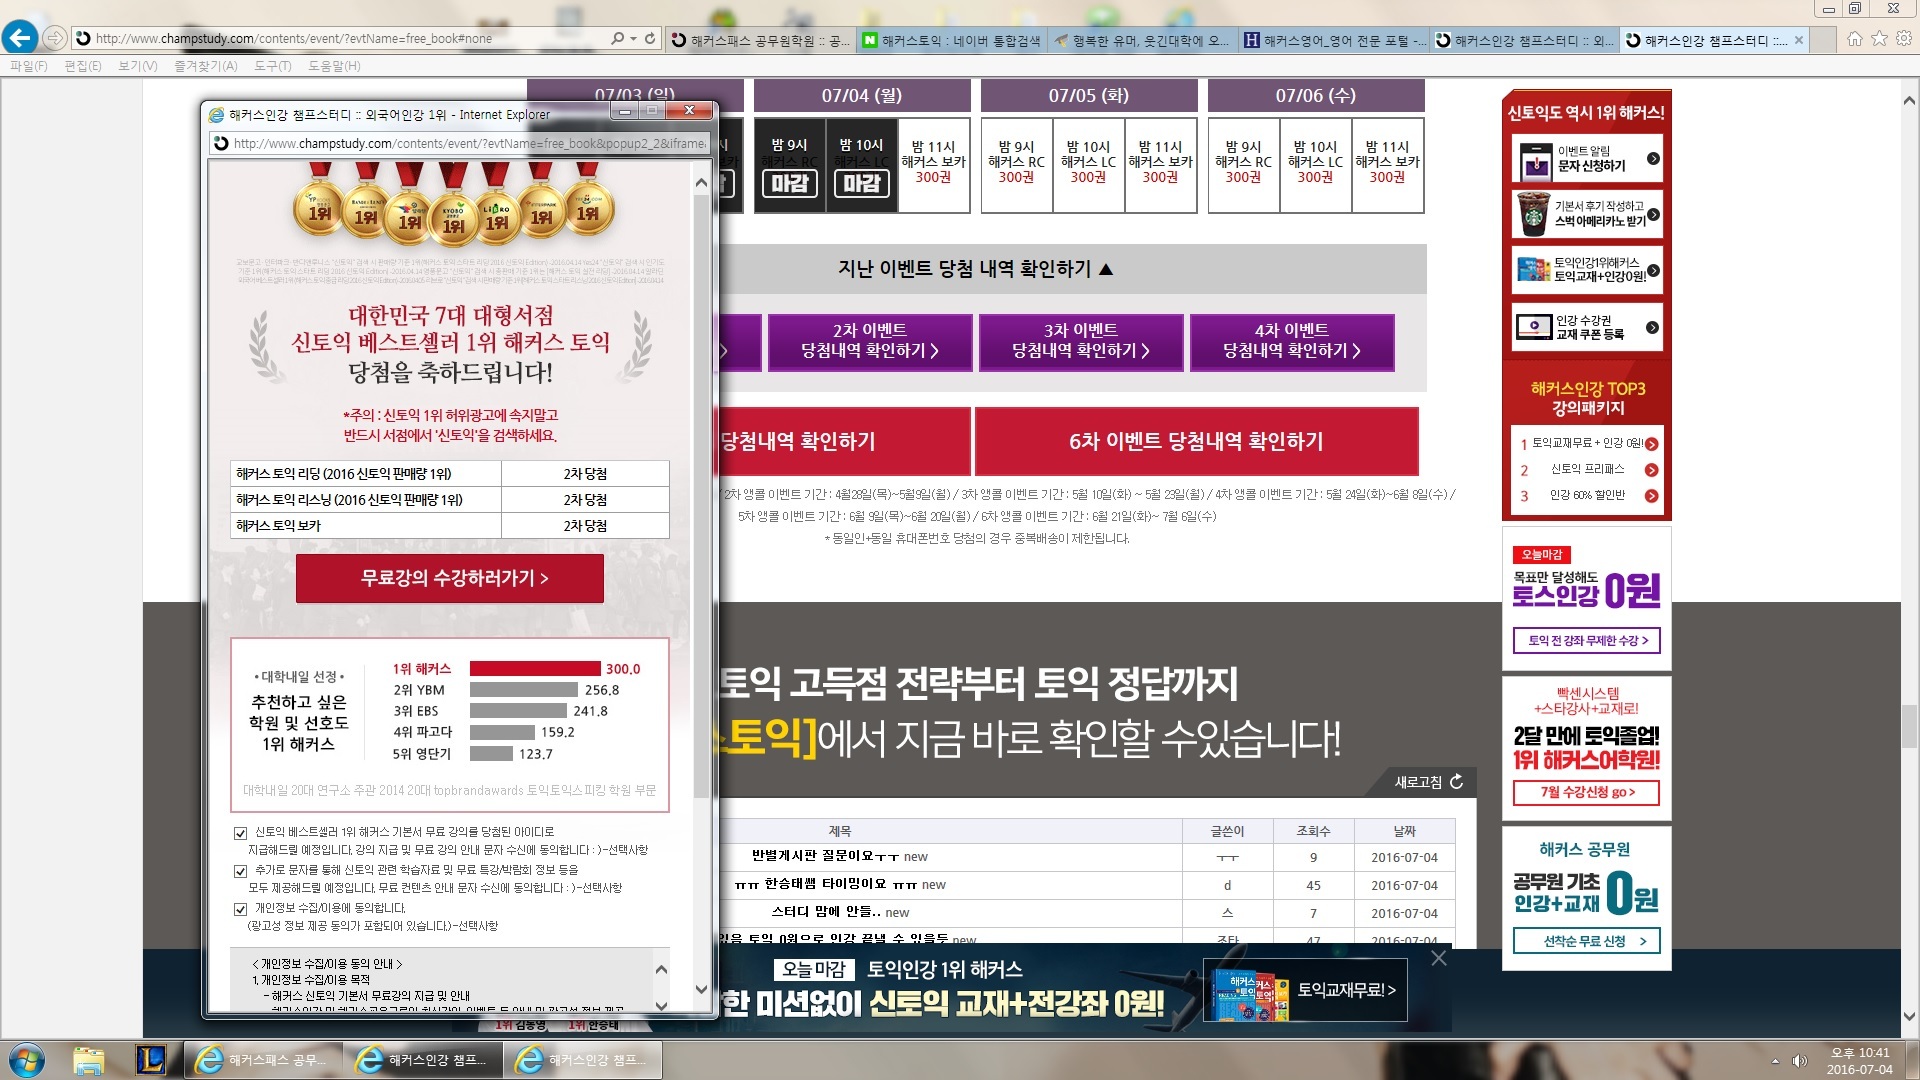Open the address bar dropdown arrow

pos(633,38)
